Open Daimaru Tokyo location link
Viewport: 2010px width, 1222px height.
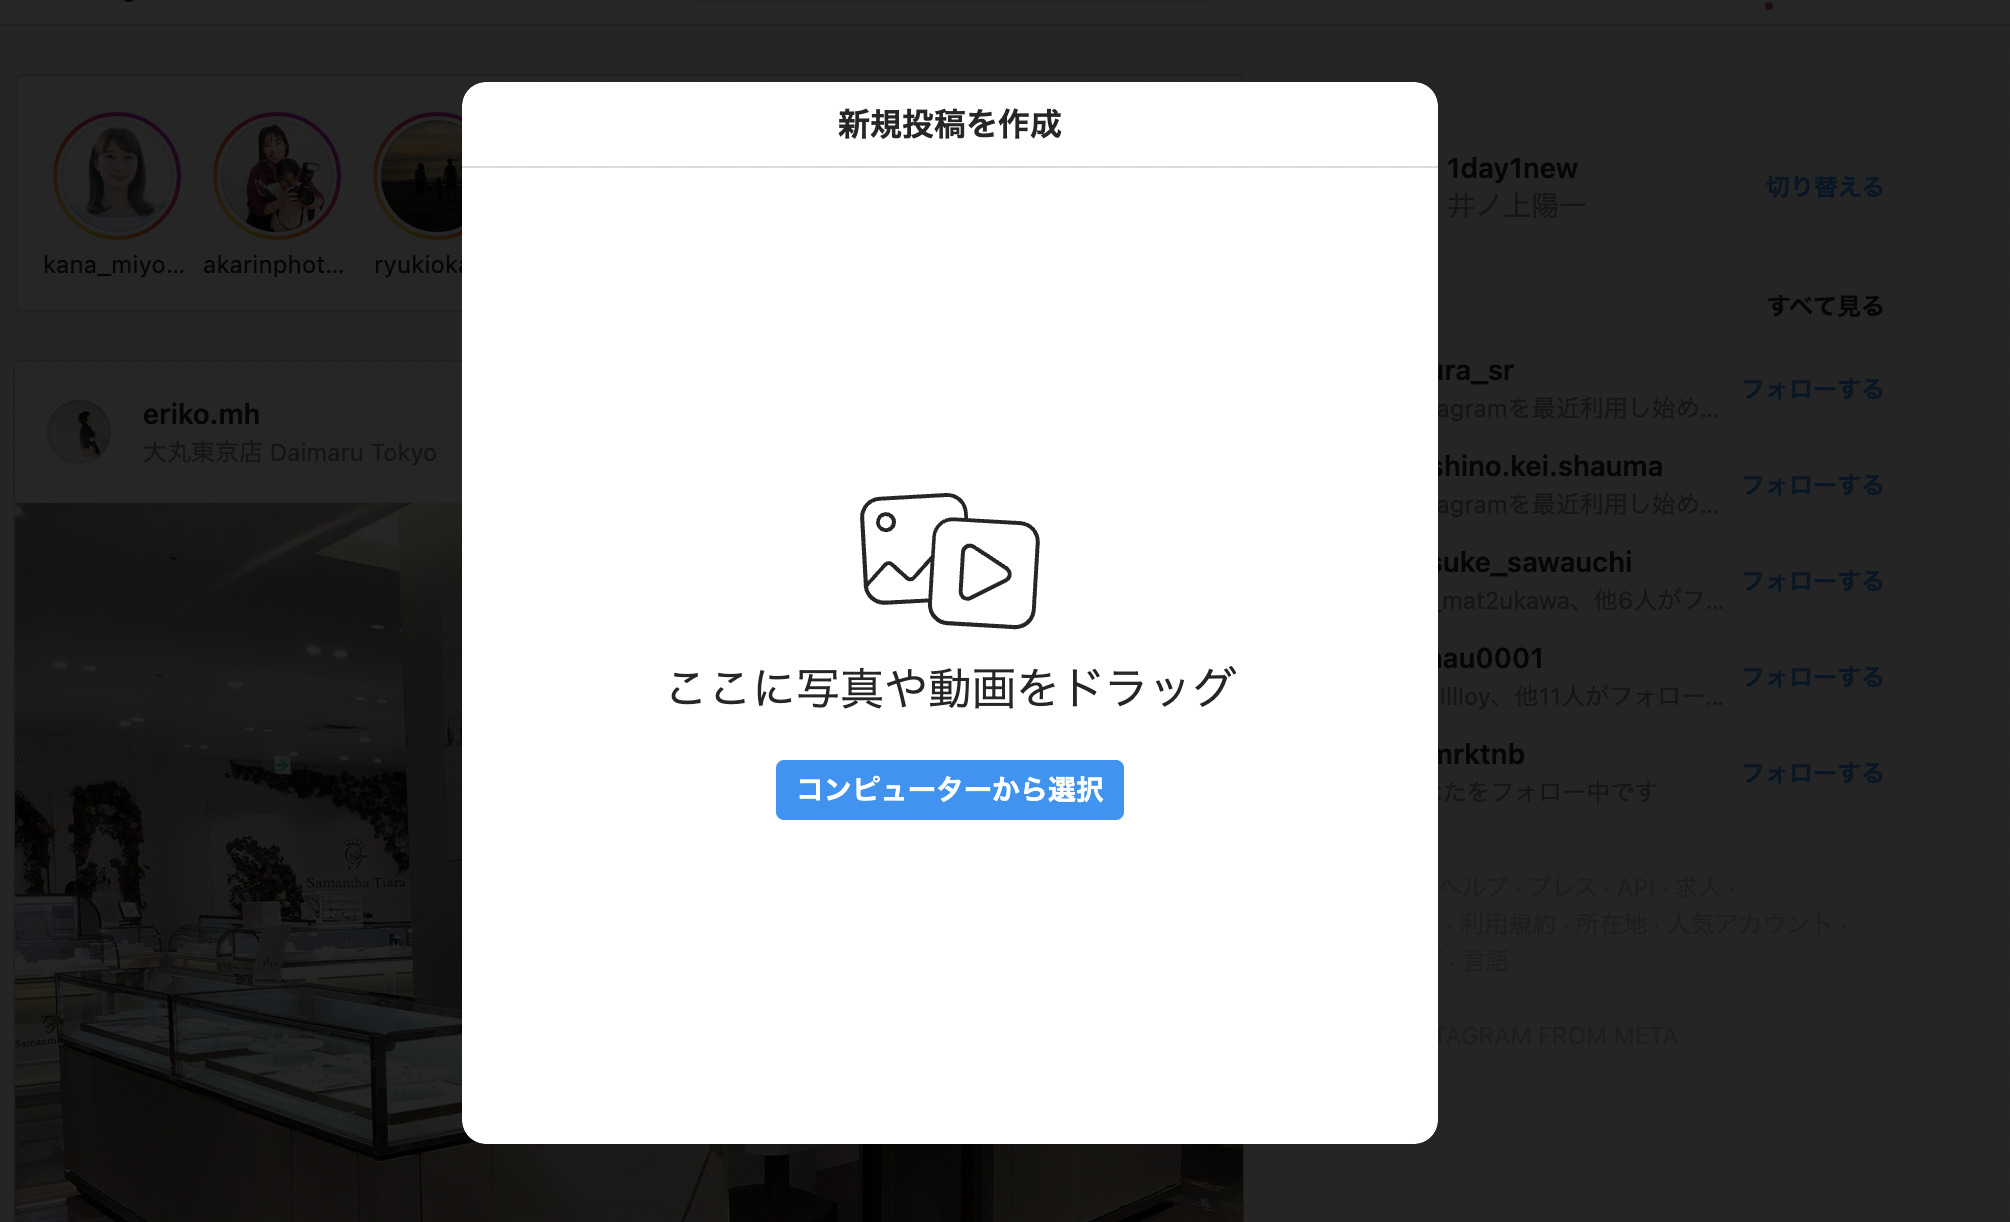point(289,453)
